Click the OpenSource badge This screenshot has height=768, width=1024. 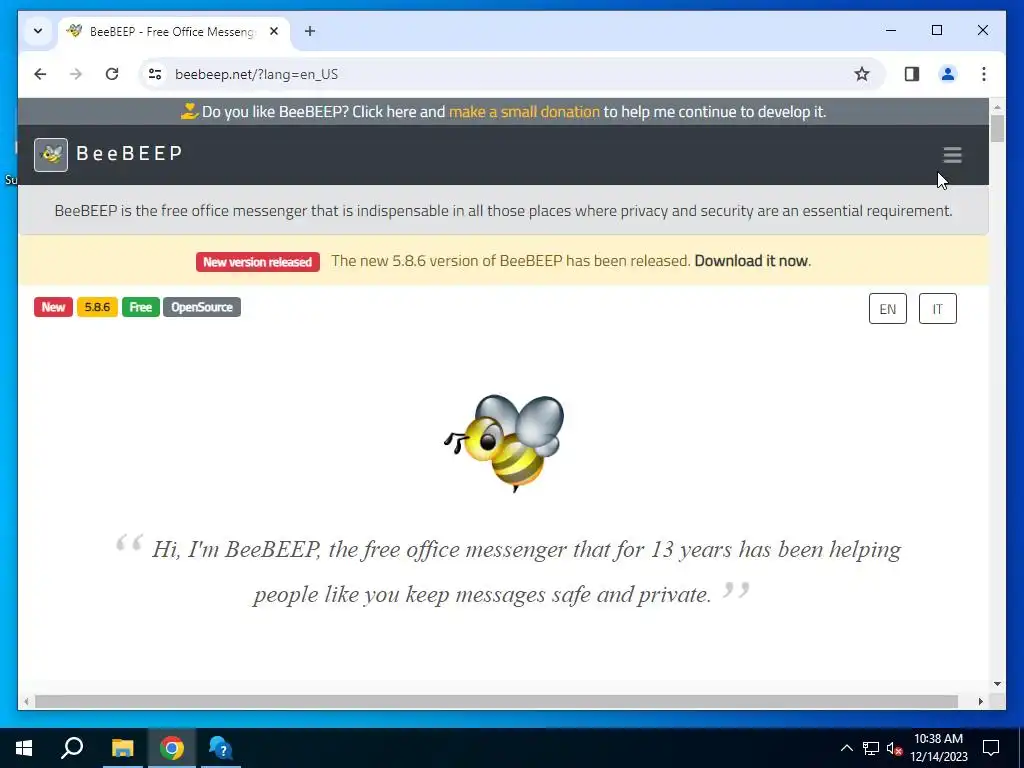point(202,307)
